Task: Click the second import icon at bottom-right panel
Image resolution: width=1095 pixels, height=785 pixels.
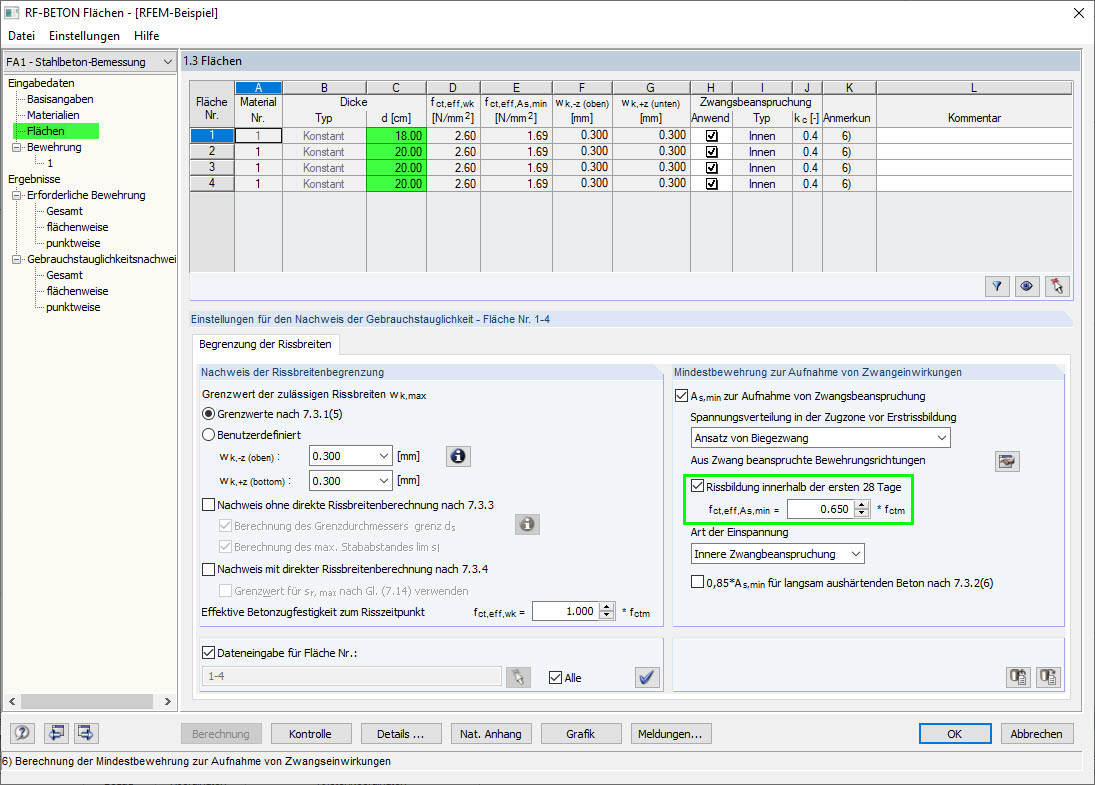Action: (x=1048, y=676)
